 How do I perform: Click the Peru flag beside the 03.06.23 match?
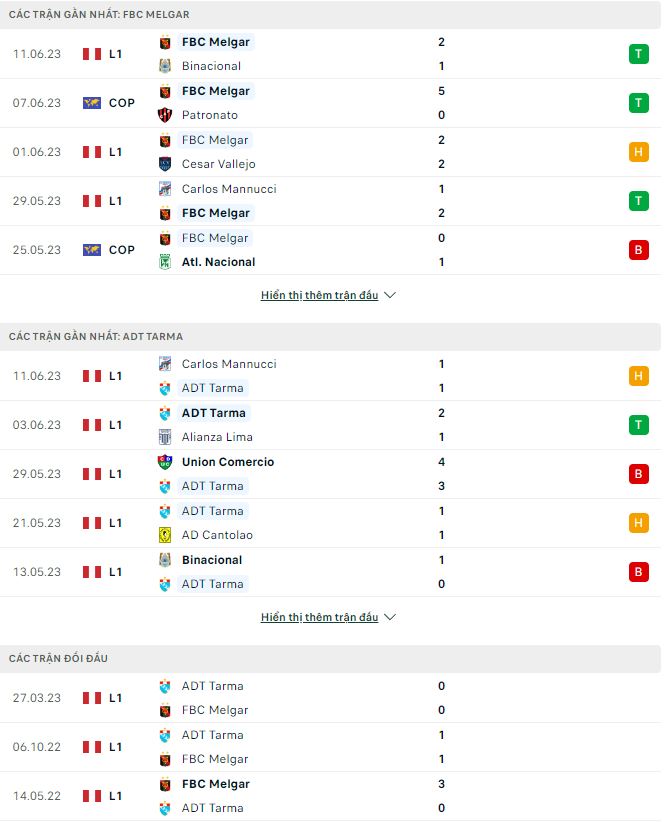point(92,425)
